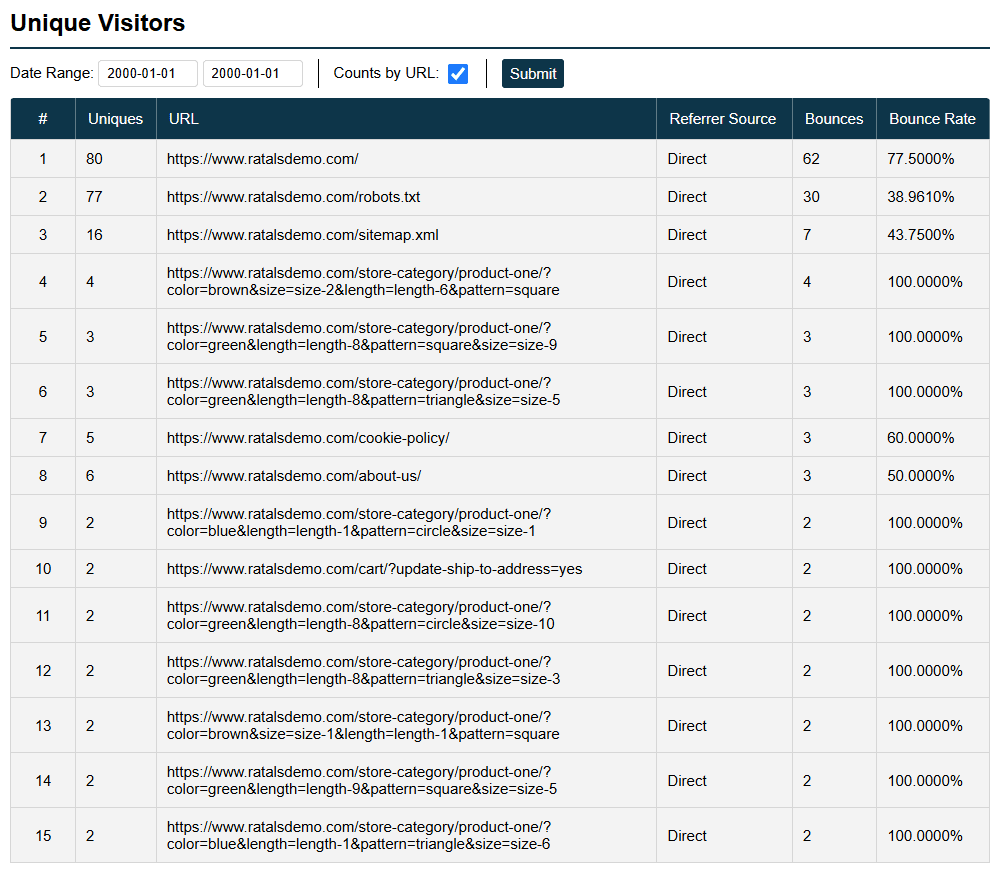The image size is (1000, 872).
Task: Click the URL column header
Action: 406,119
